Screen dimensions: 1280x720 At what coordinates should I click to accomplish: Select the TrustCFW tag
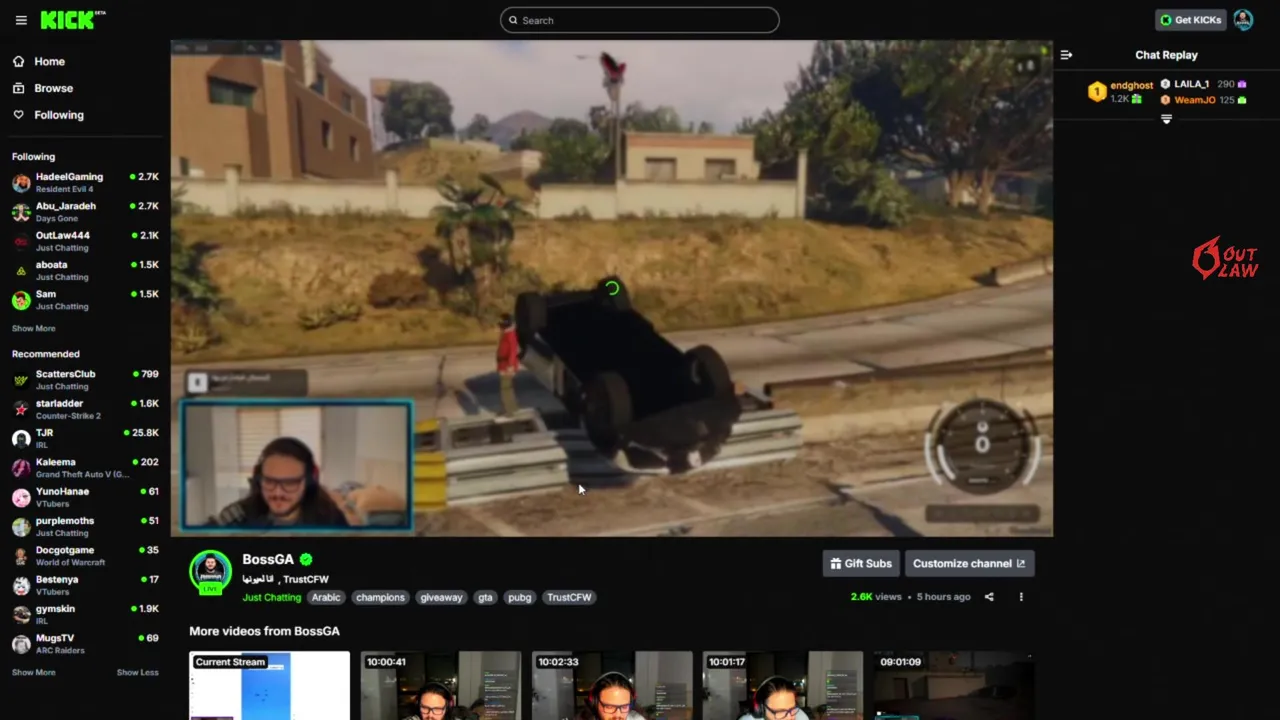pos(569,598)
